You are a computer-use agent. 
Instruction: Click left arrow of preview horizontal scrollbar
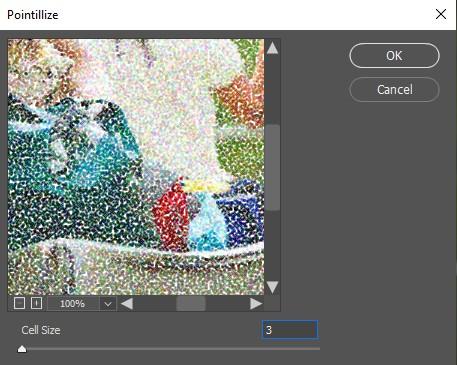[127, 304]
